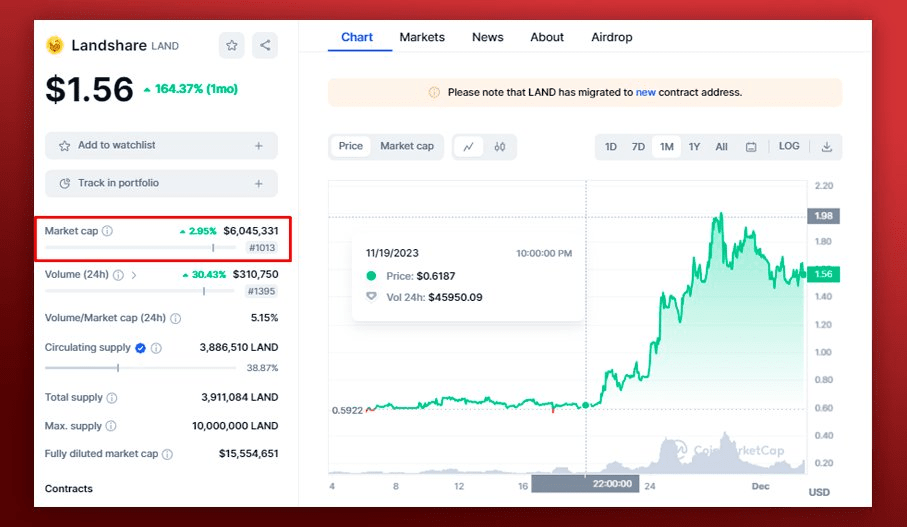Open Volume/Market cap info icon
The image size is (907, 527).
pyautogui.click(x=176, y=318)
